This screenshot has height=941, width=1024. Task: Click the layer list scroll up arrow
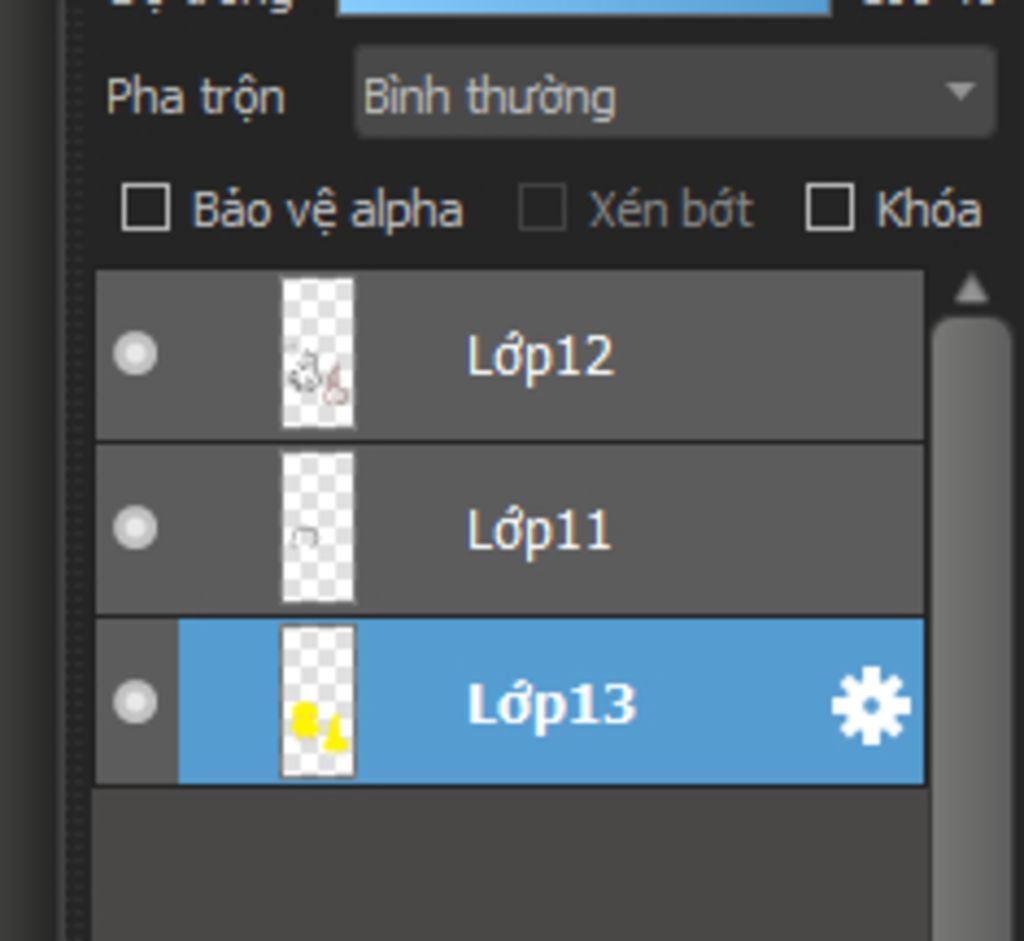[x=971, y=289]
